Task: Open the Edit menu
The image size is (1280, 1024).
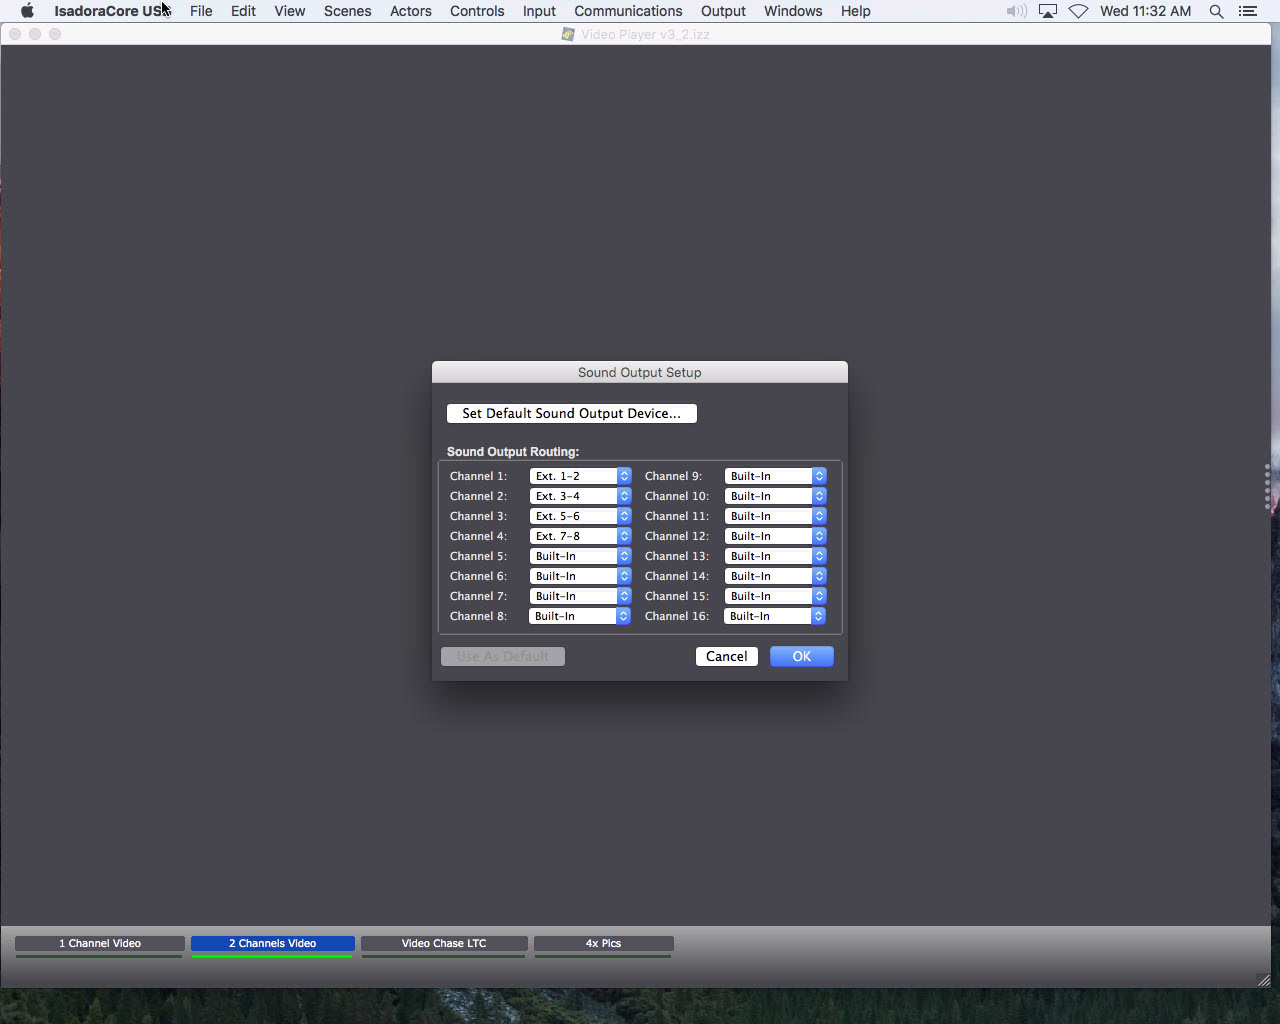Action: [243, 11]
